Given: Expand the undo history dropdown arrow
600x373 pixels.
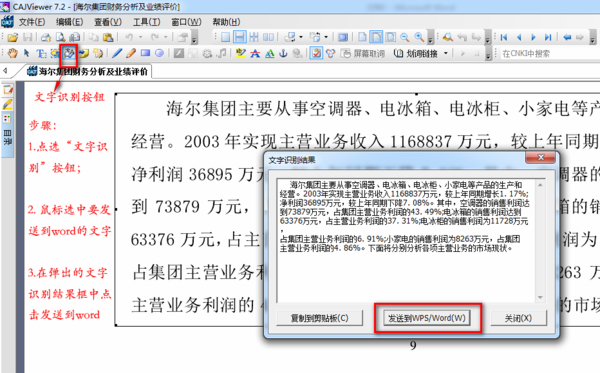Looking at the screenshot, I should pos(140,37).
